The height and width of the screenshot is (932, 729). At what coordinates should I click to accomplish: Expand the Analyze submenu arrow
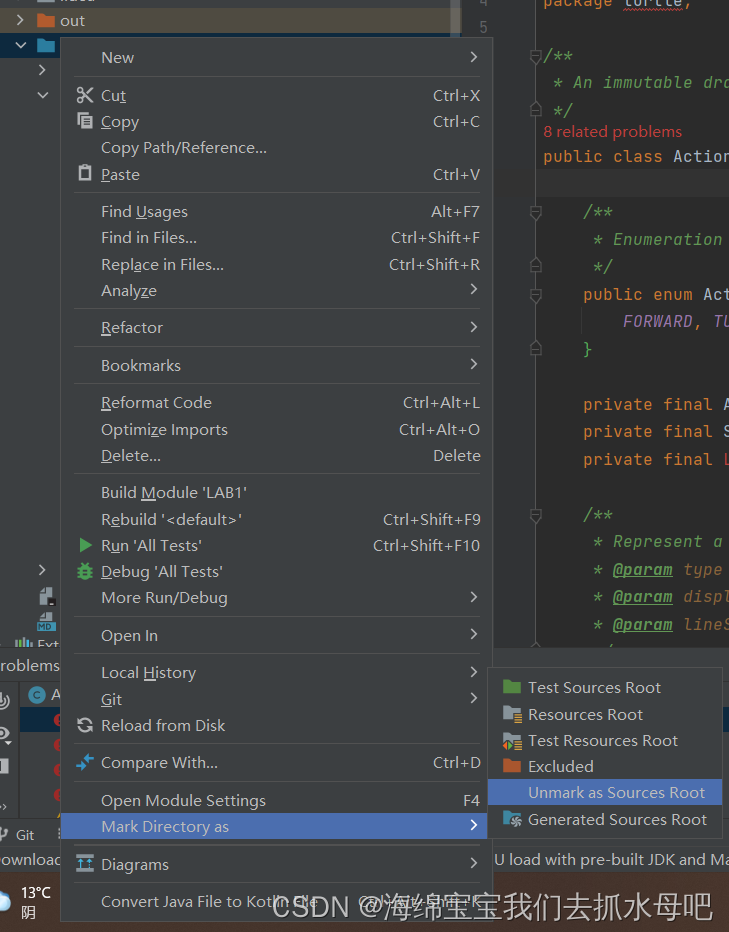point(474,289)
